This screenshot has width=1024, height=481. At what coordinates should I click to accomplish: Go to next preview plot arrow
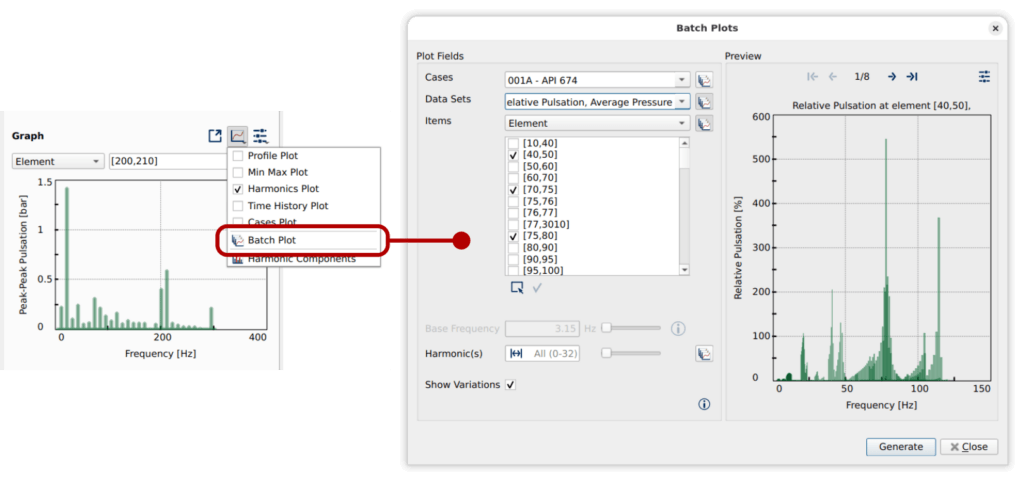pos(891,77)
